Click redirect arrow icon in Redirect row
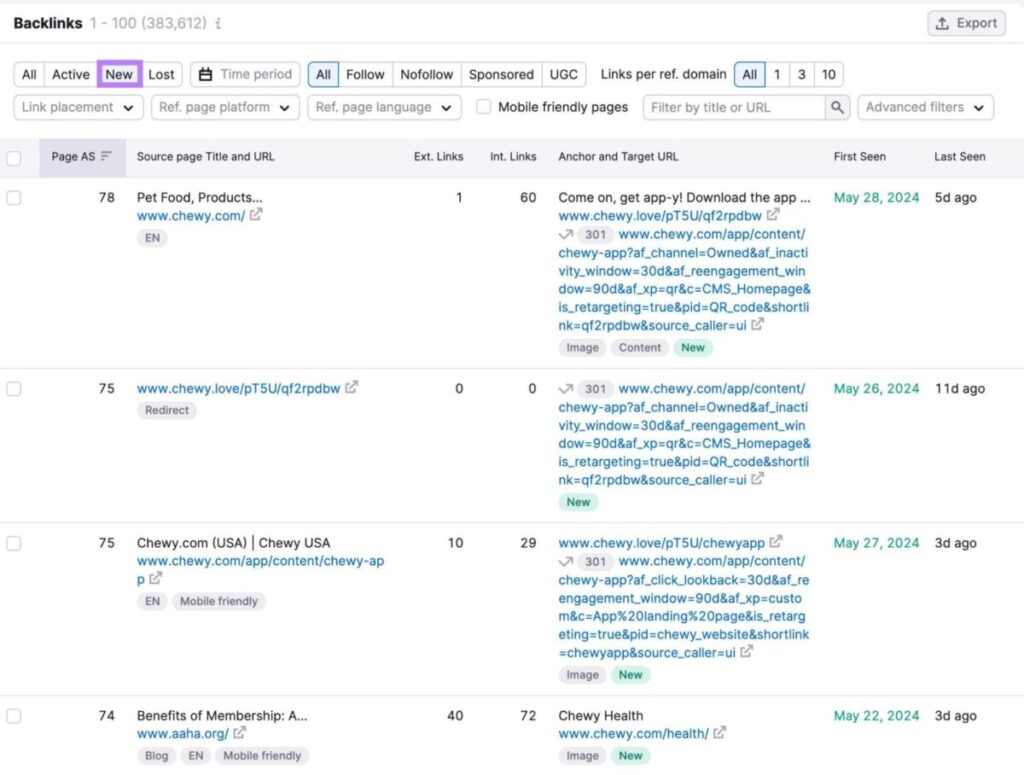 point(566,389)
